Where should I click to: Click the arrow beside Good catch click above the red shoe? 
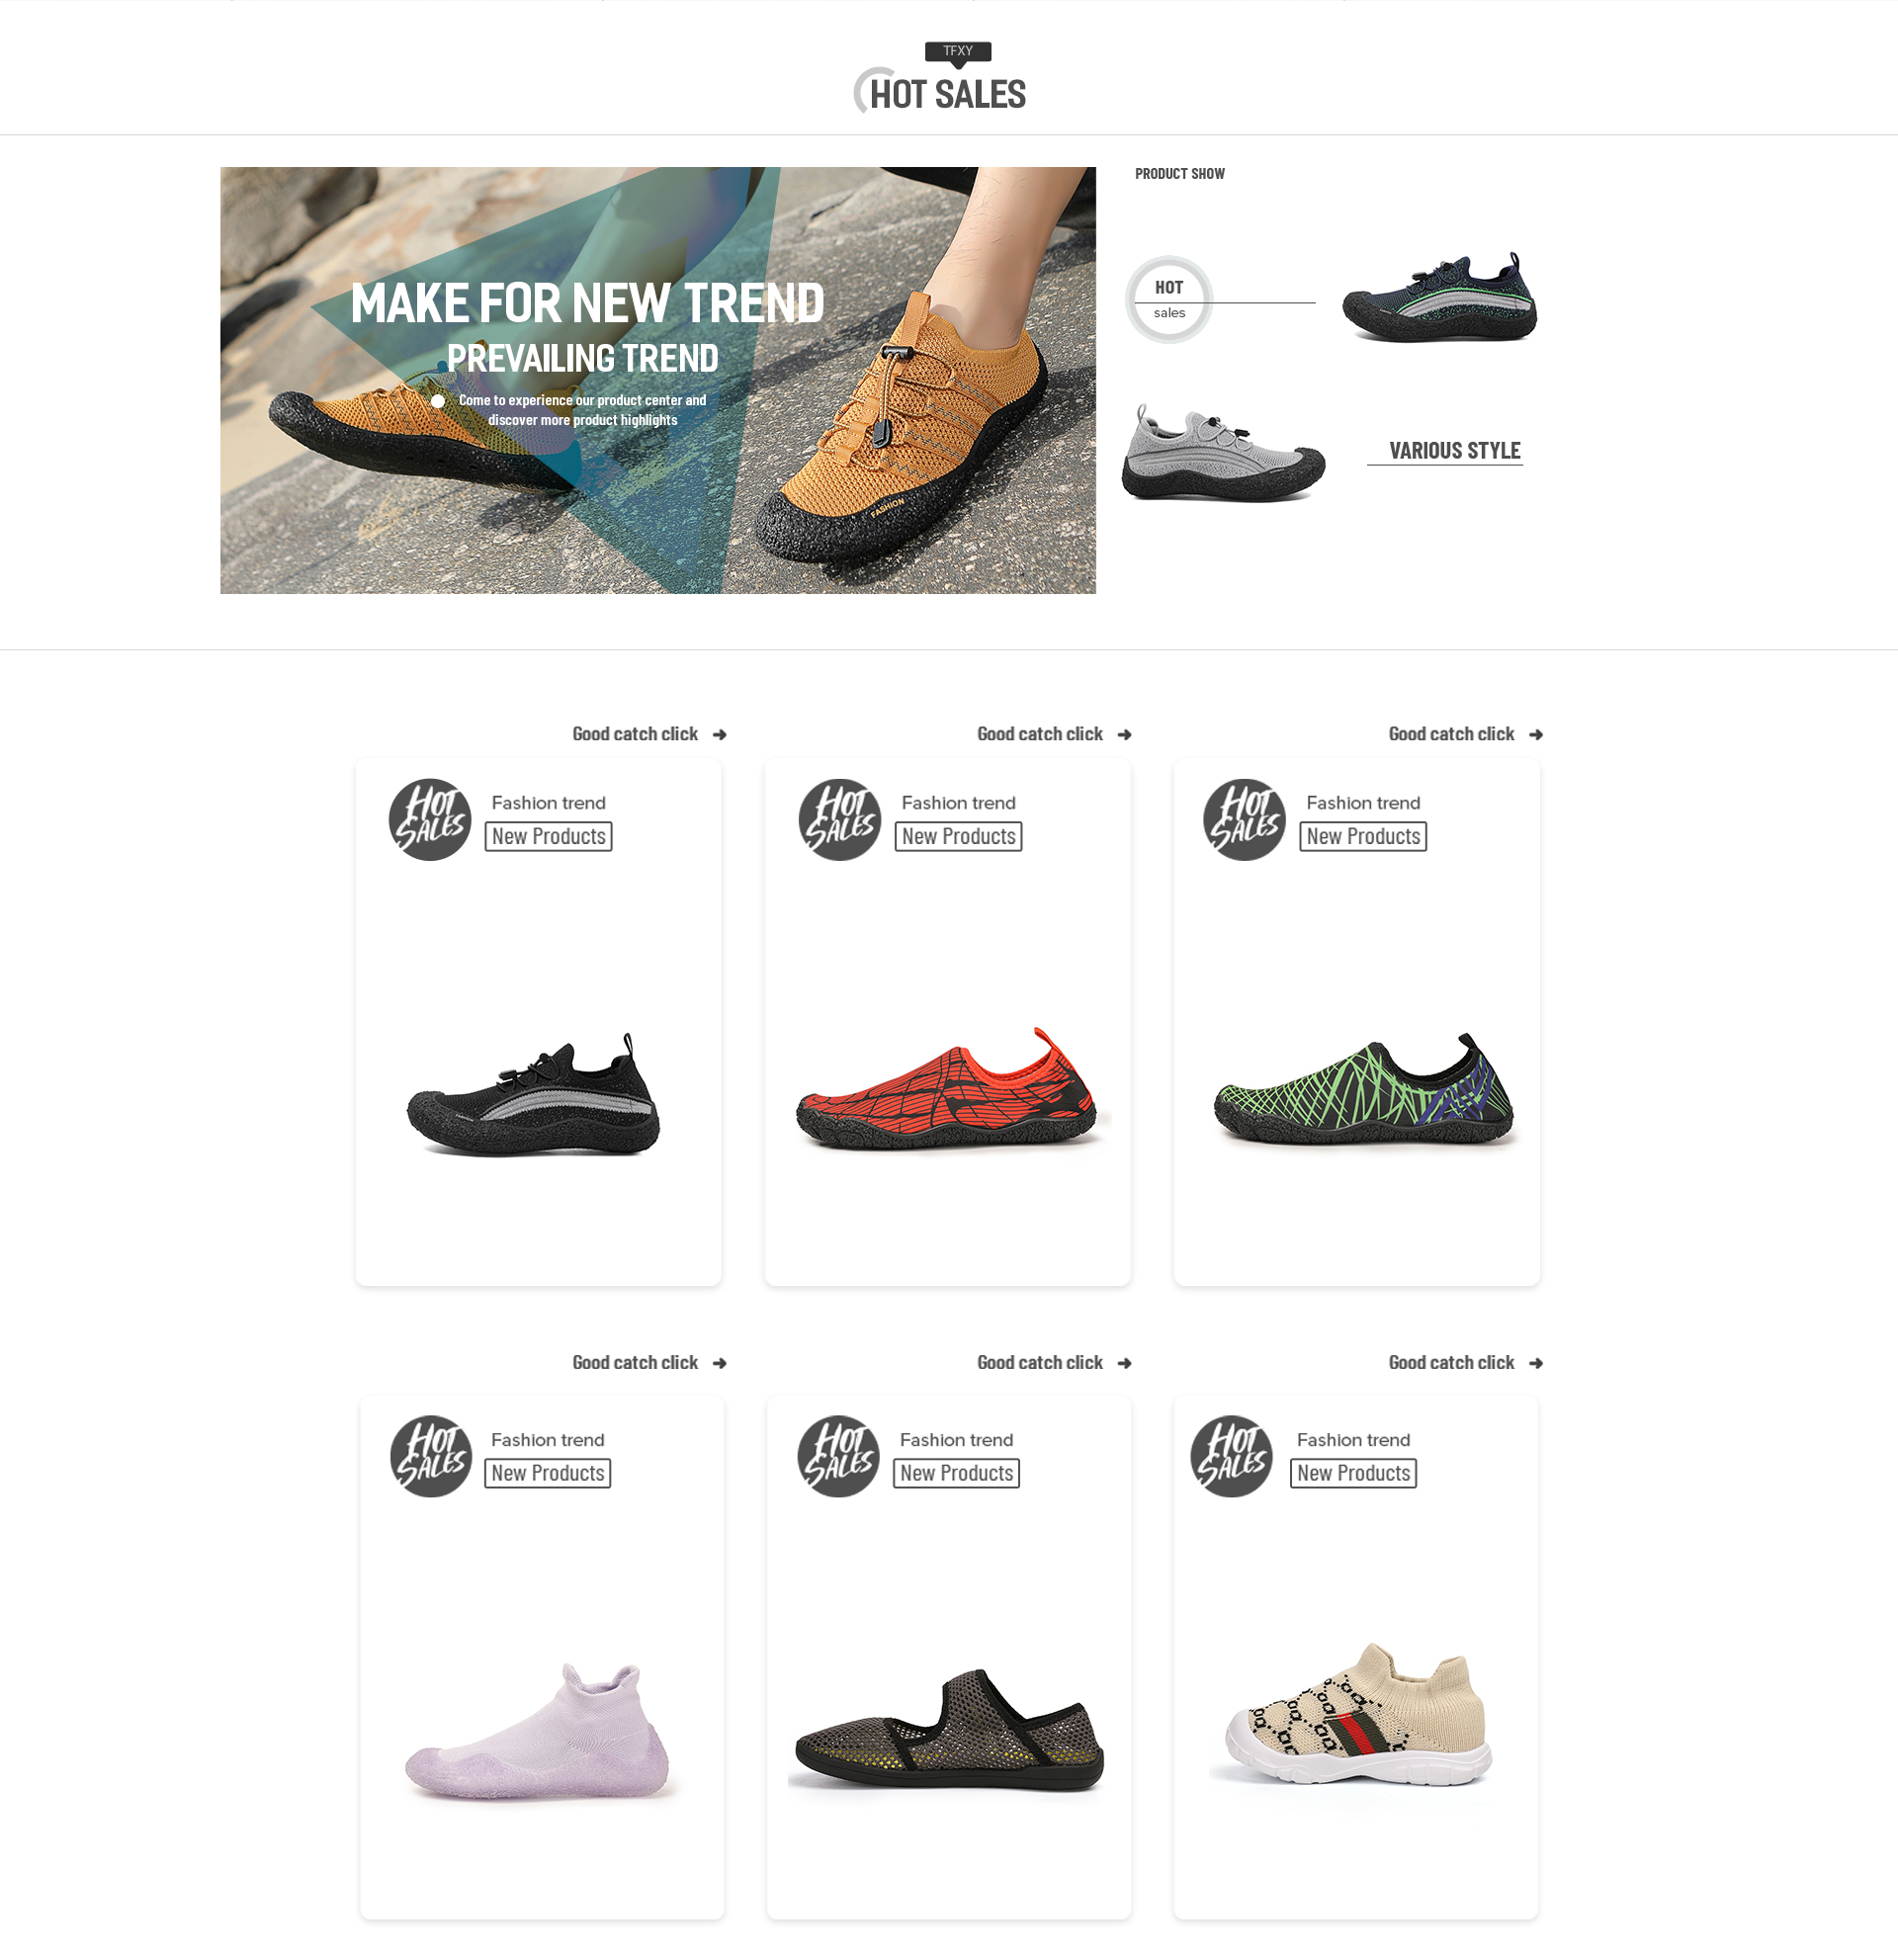click(1125, 735)
